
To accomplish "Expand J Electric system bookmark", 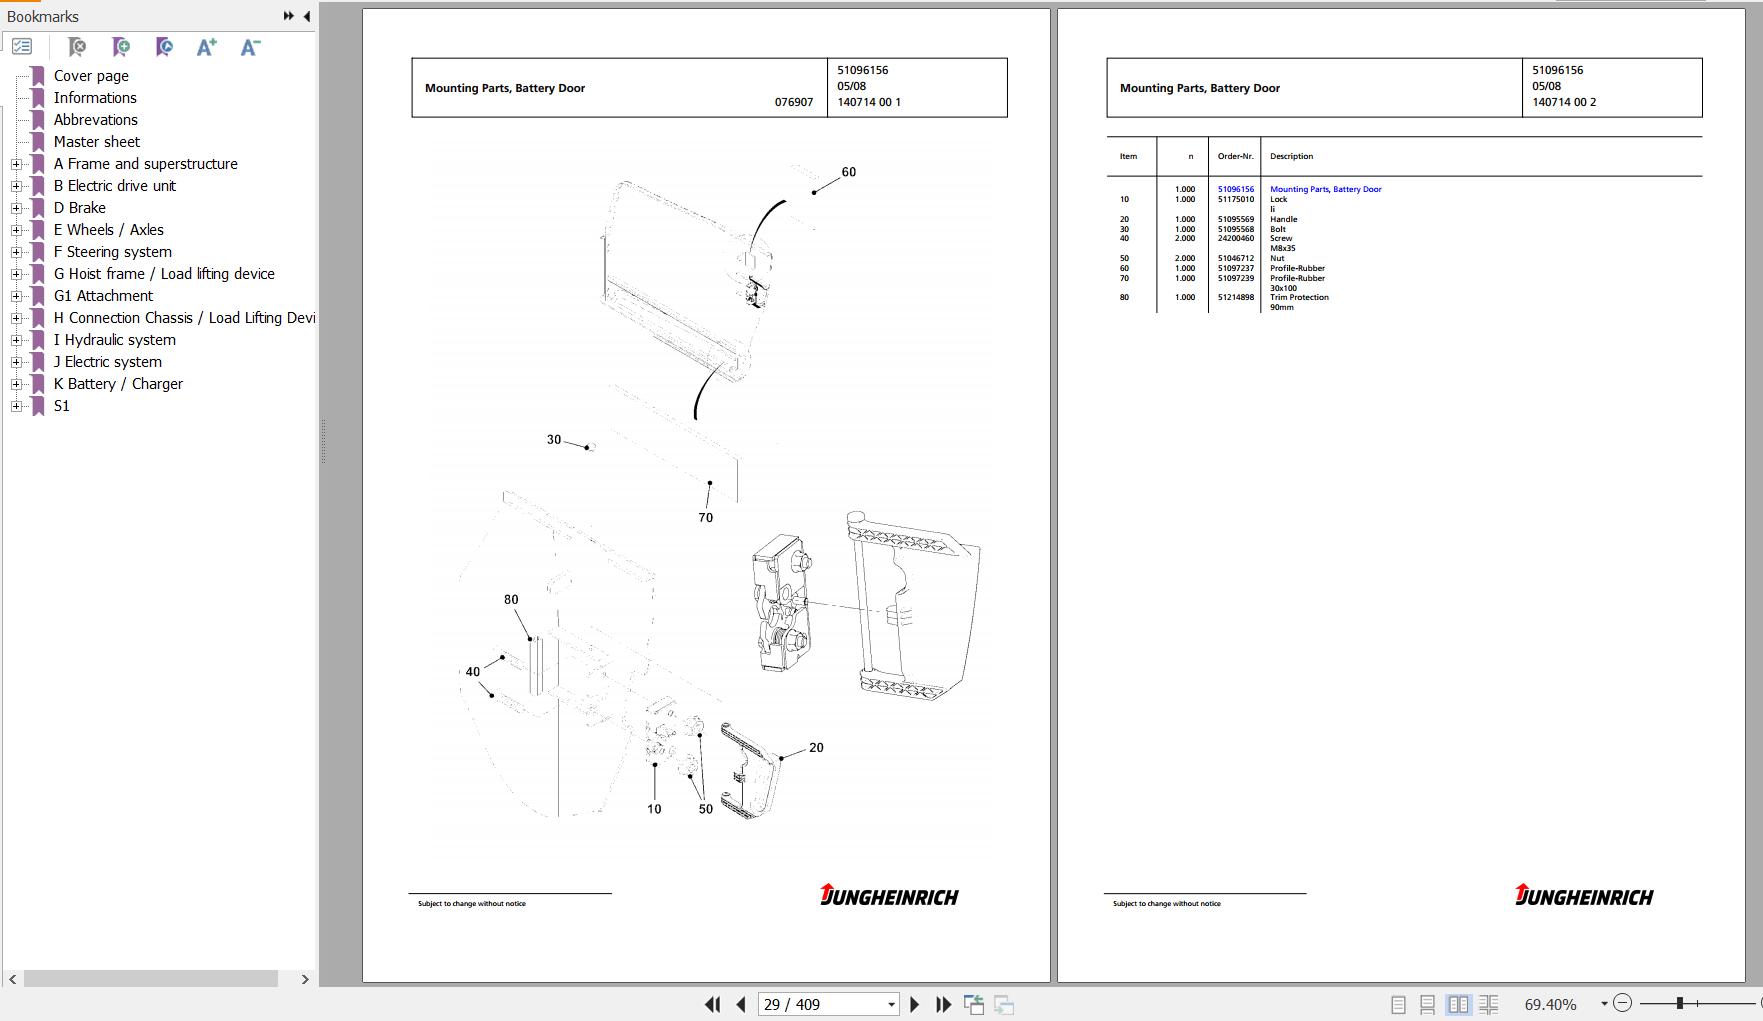I will click(x=16, y=362).
